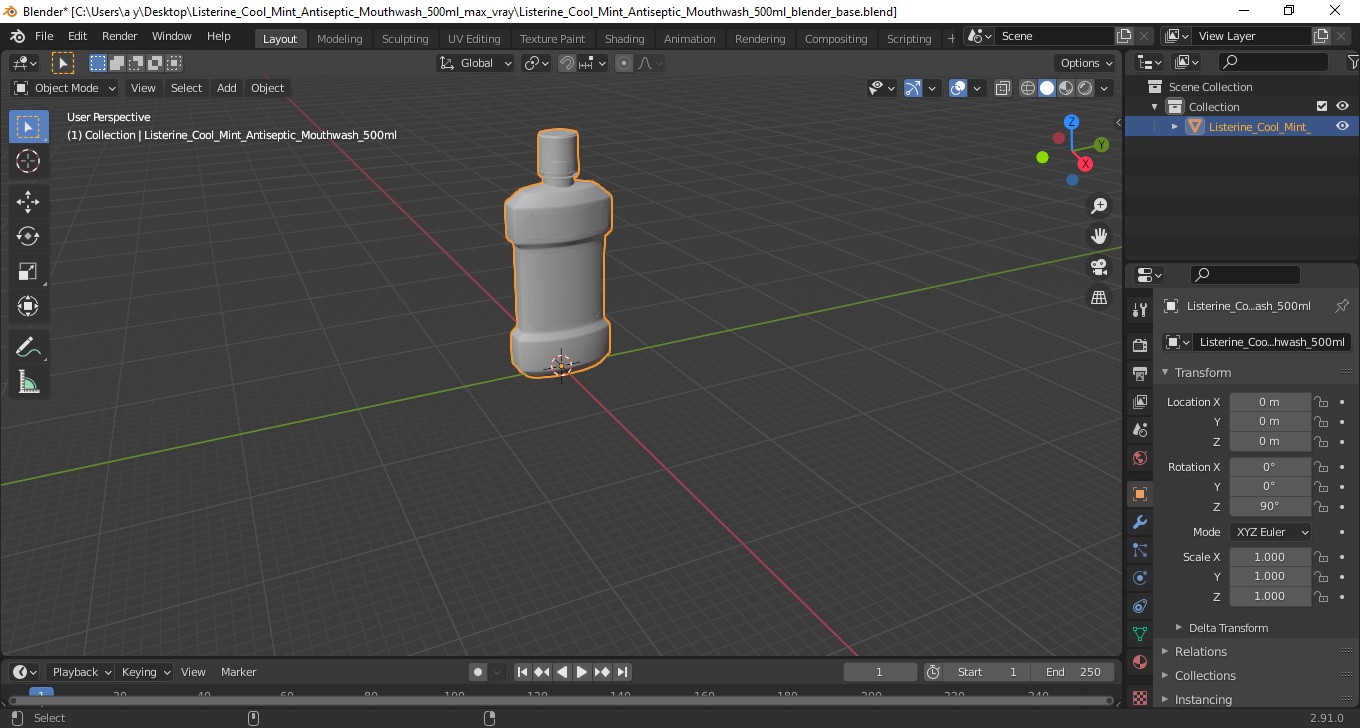
Task: Click the current frame field showing 1
Action: point(880,672)
